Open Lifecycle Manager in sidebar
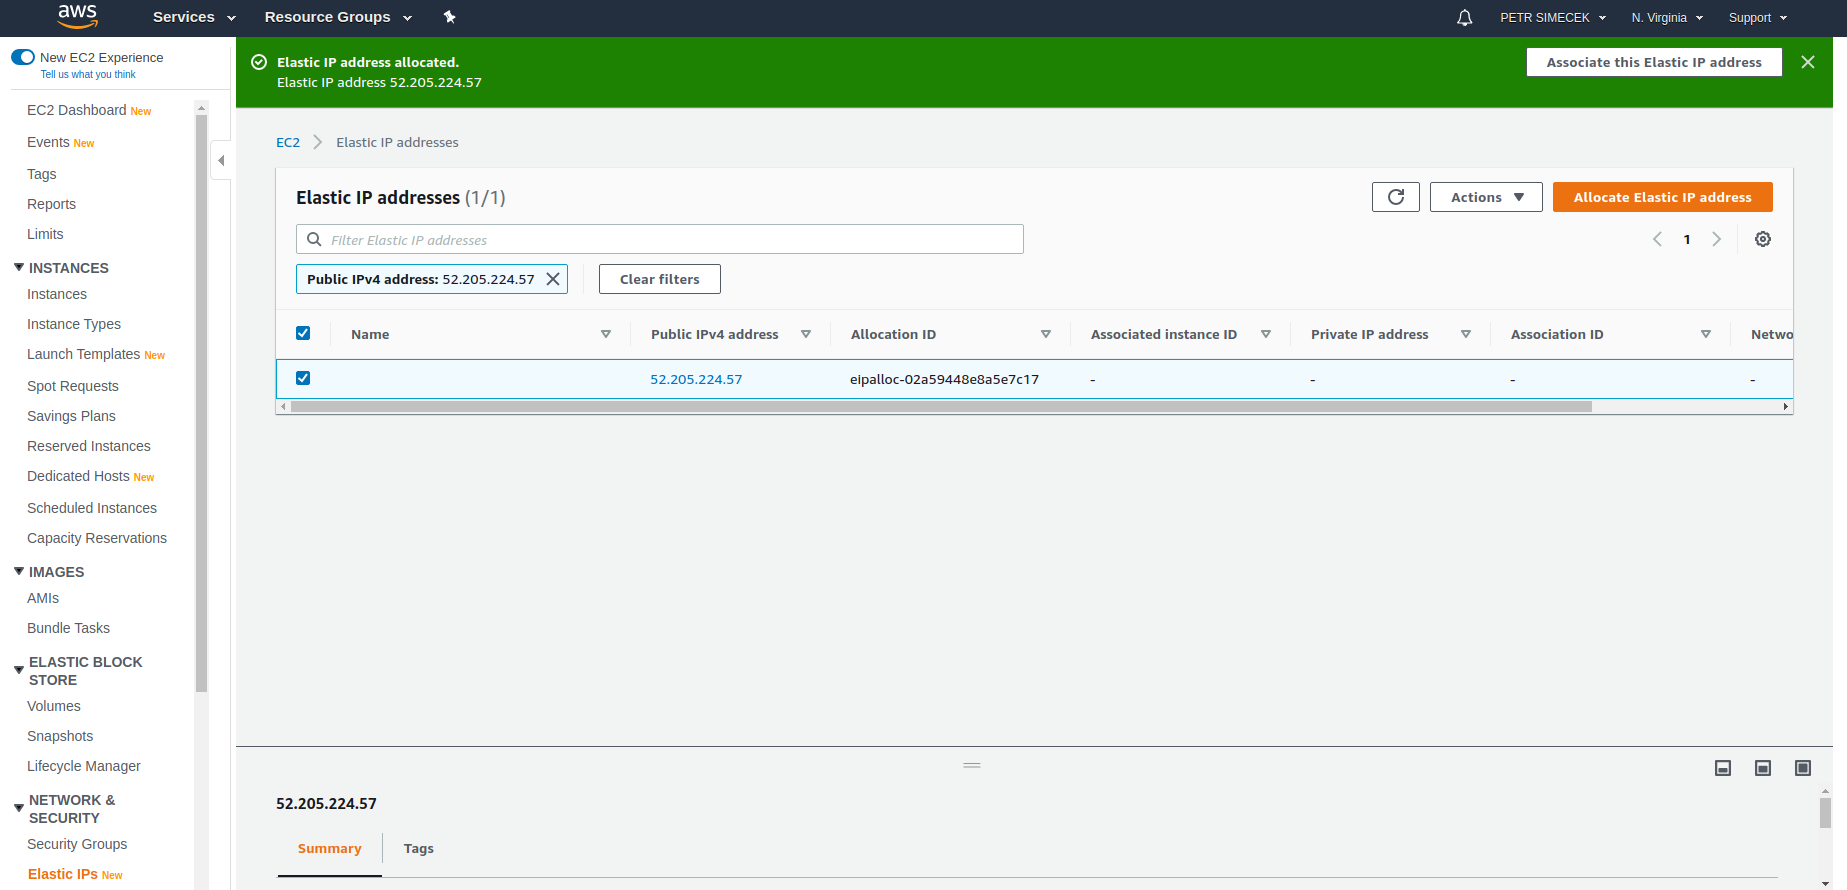 [84, 766]
